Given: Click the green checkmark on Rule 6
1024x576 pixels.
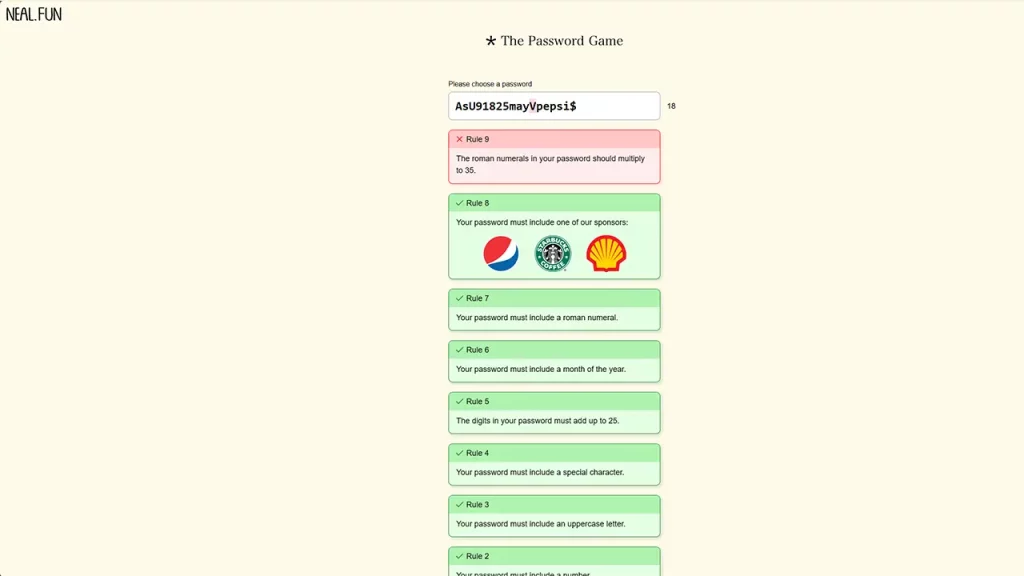Looking at the screenshot, I should coord(459,350).
